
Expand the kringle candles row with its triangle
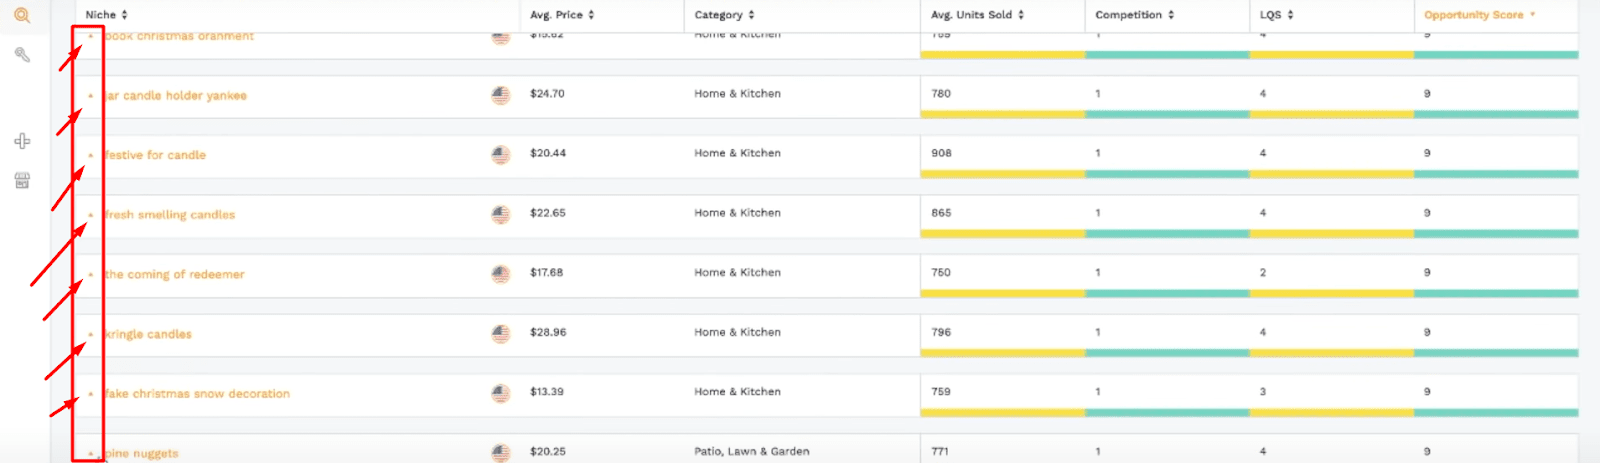click(x=91, y=334)
